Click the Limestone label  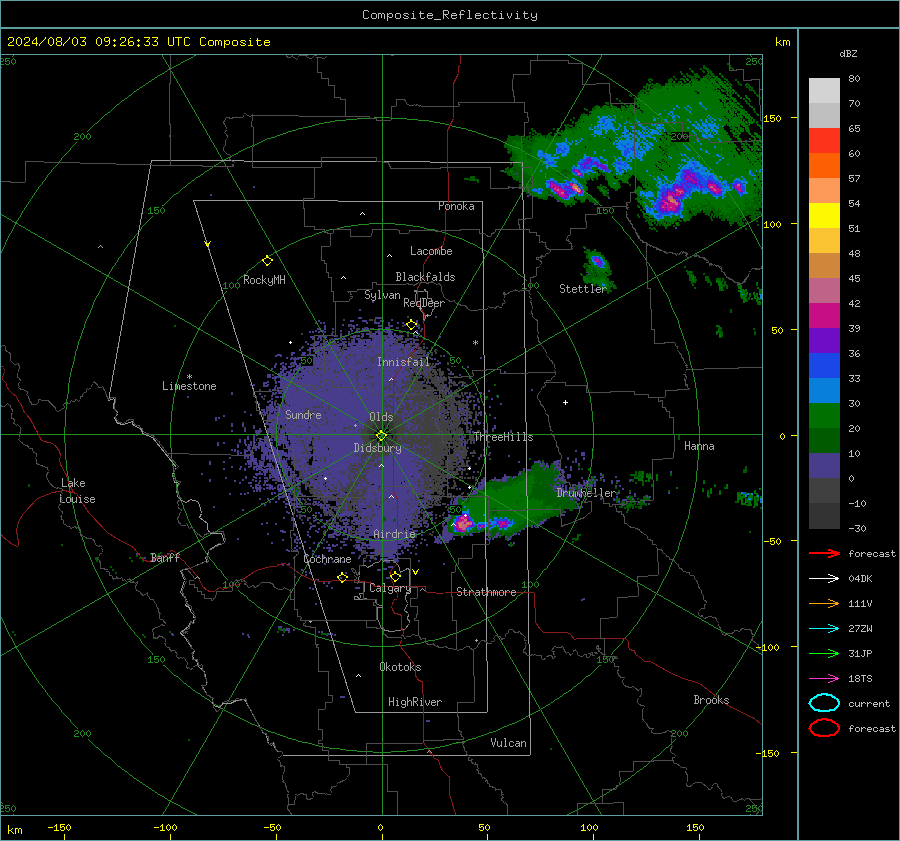click(x=189, y=386)
